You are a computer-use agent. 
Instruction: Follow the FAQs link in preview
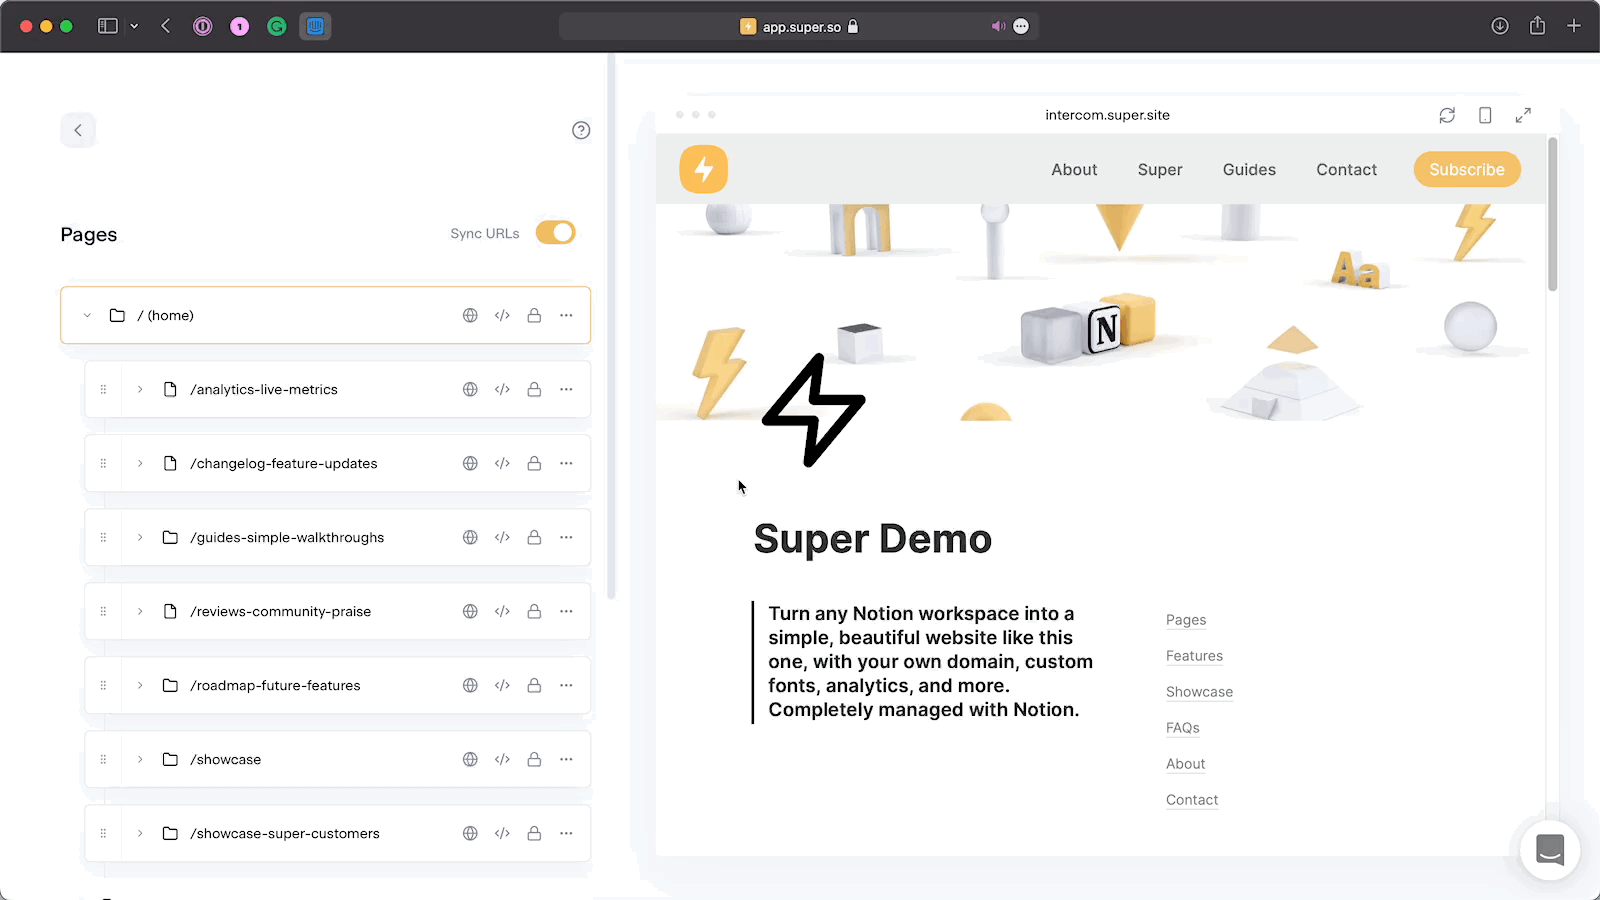[1182, 728]
